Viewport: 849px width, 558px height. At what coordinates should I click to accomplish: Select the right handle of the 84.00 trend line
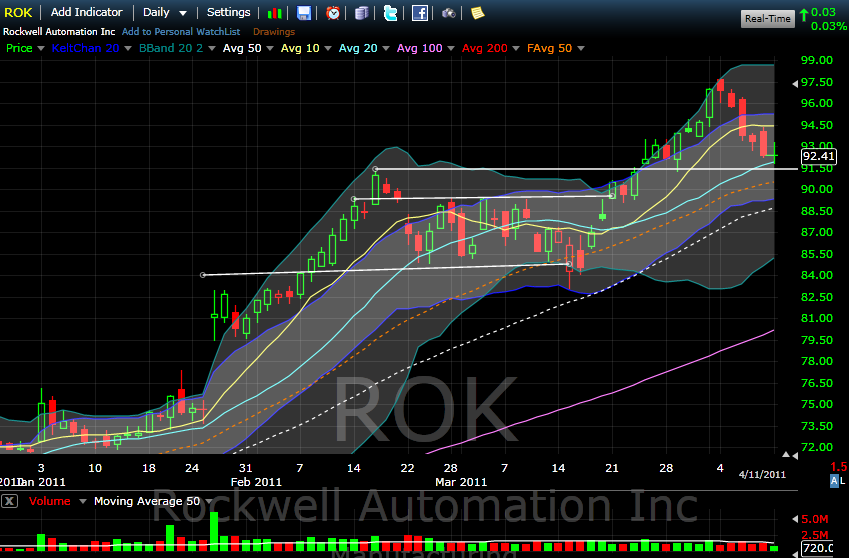tap(569, 264)
